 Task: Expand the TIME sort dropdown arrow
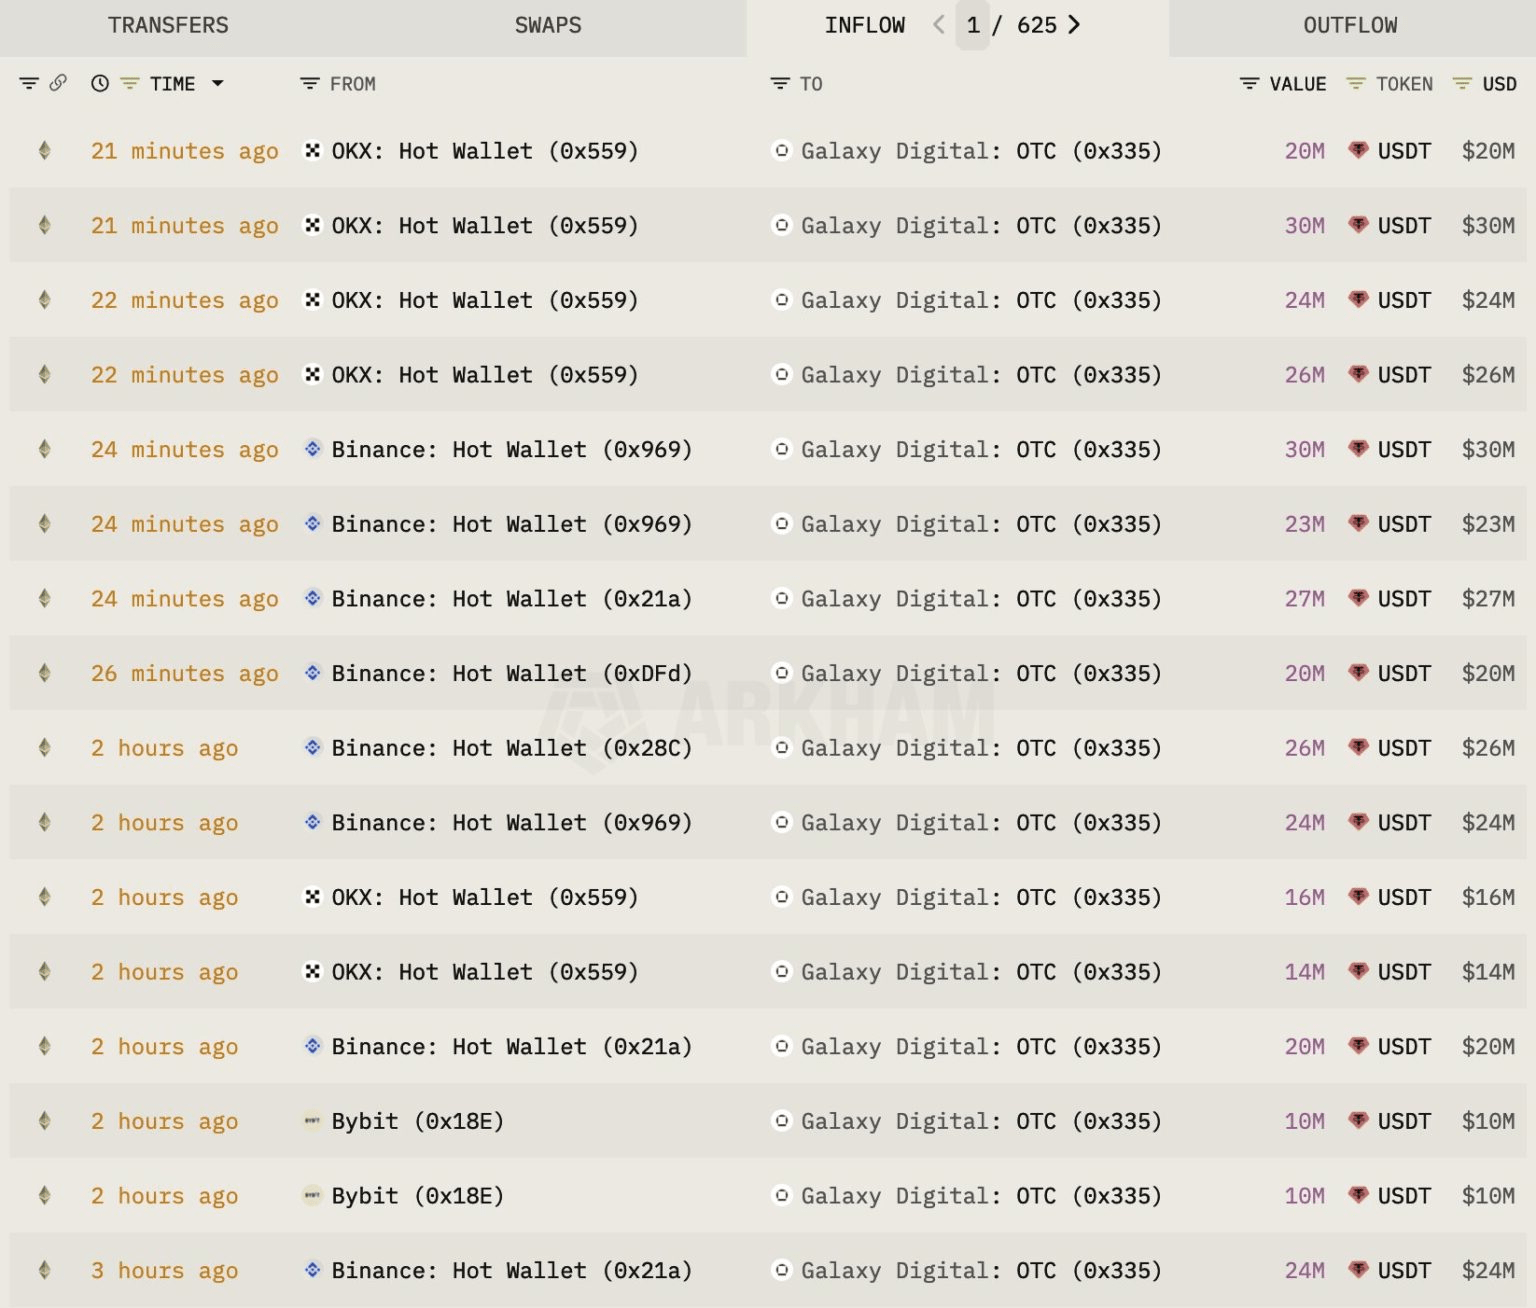tap(217, 84)
